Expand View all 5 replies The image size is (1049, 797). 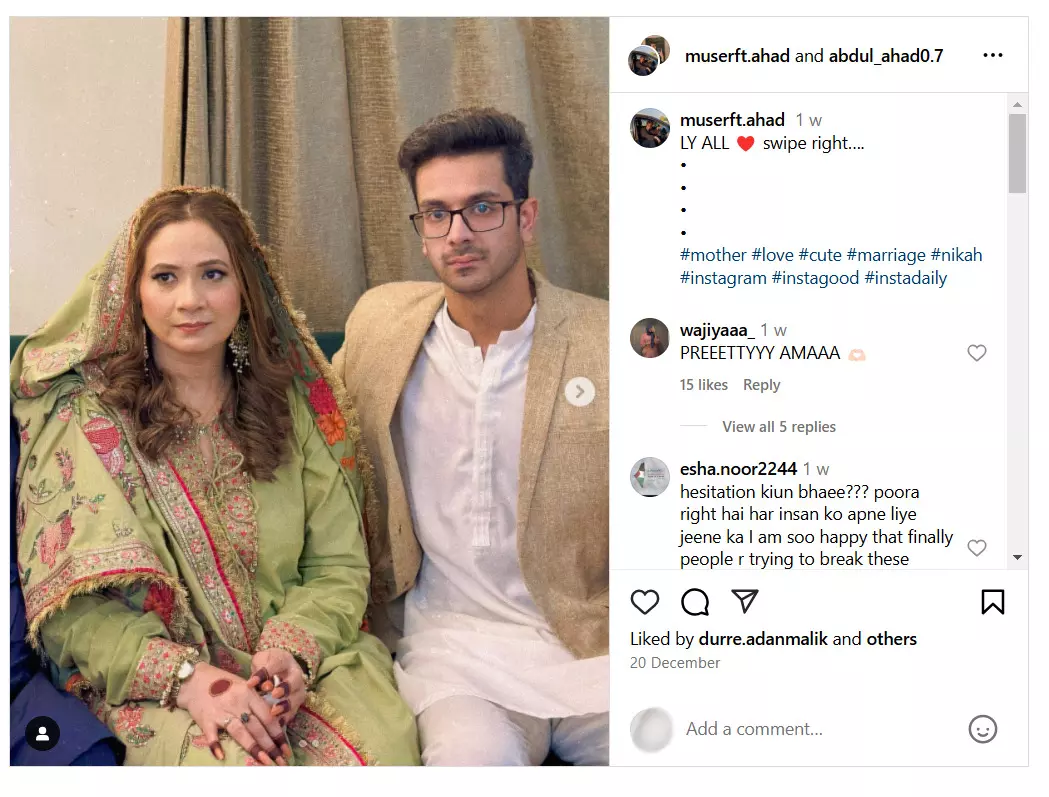pyautogui.click(x=779, y=426)
